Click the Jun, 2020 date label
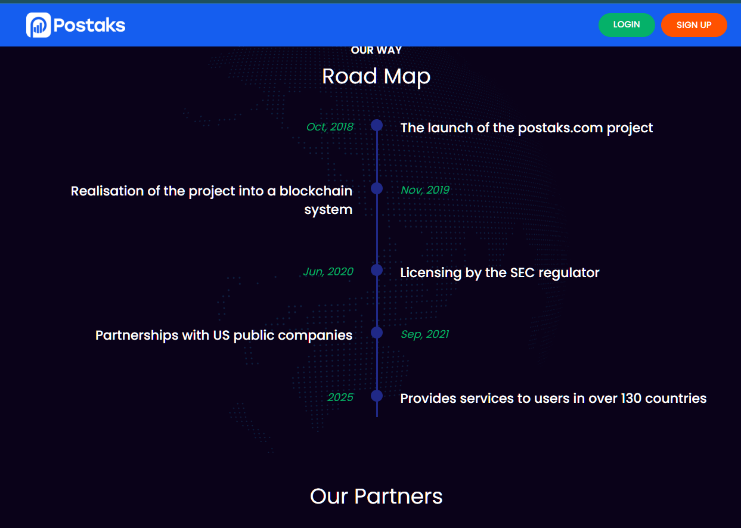Image resolution: width=741 pixels, height=528 pixels. click(328, 272)
